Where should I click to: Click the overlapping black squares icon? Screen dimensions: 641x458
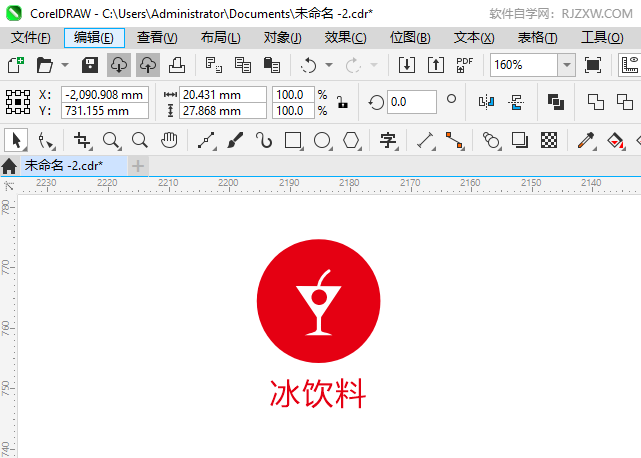pyautogui.click(x=556, y=102)
